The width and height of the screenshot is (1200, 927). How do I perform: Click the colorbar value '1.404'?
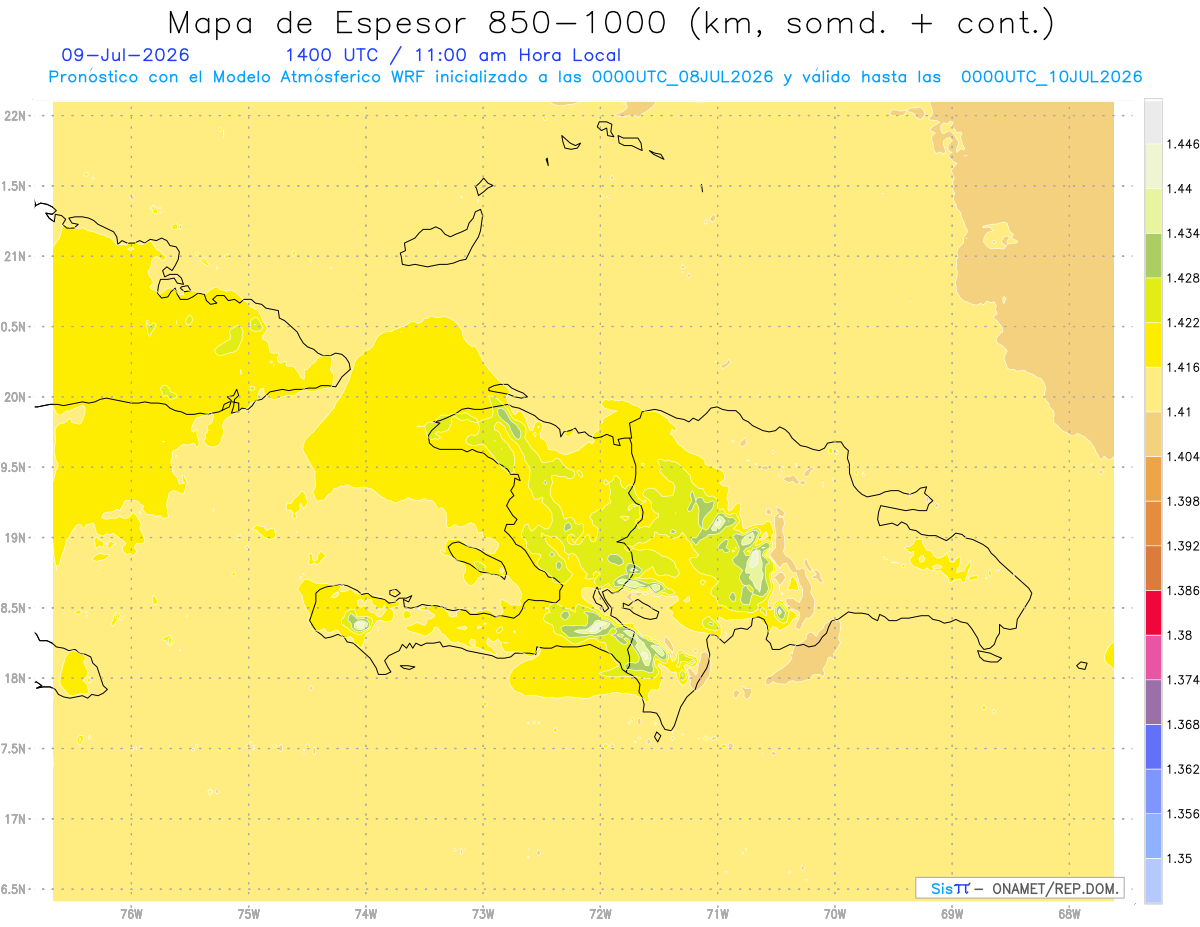coord(1184,456)
